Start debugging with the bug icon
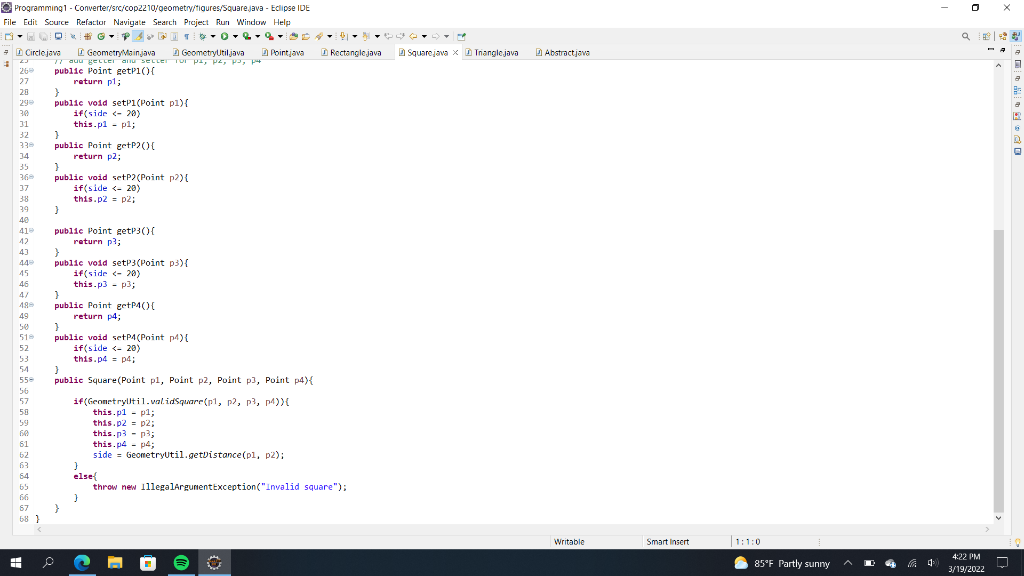The height and width of the screenshot is (576, 1024). pyautogui.click(x=202, y=36)
